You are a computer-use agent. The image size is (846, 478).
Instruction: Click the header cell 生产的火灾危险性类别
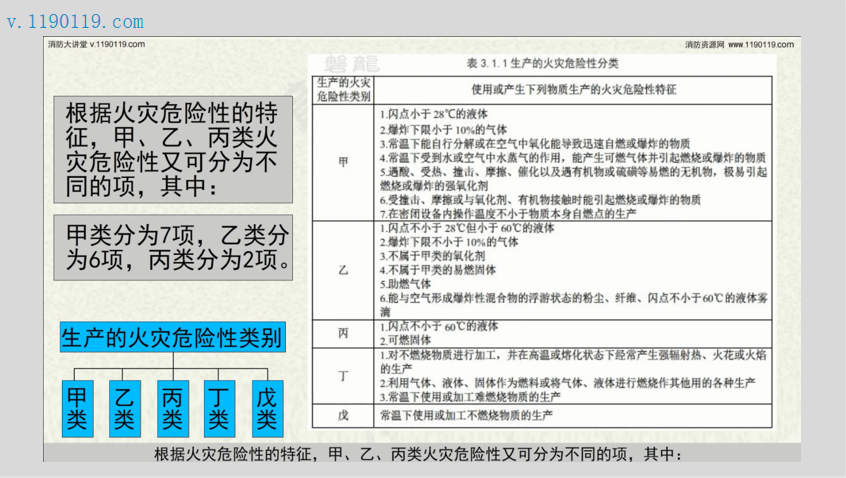(343, 90)
